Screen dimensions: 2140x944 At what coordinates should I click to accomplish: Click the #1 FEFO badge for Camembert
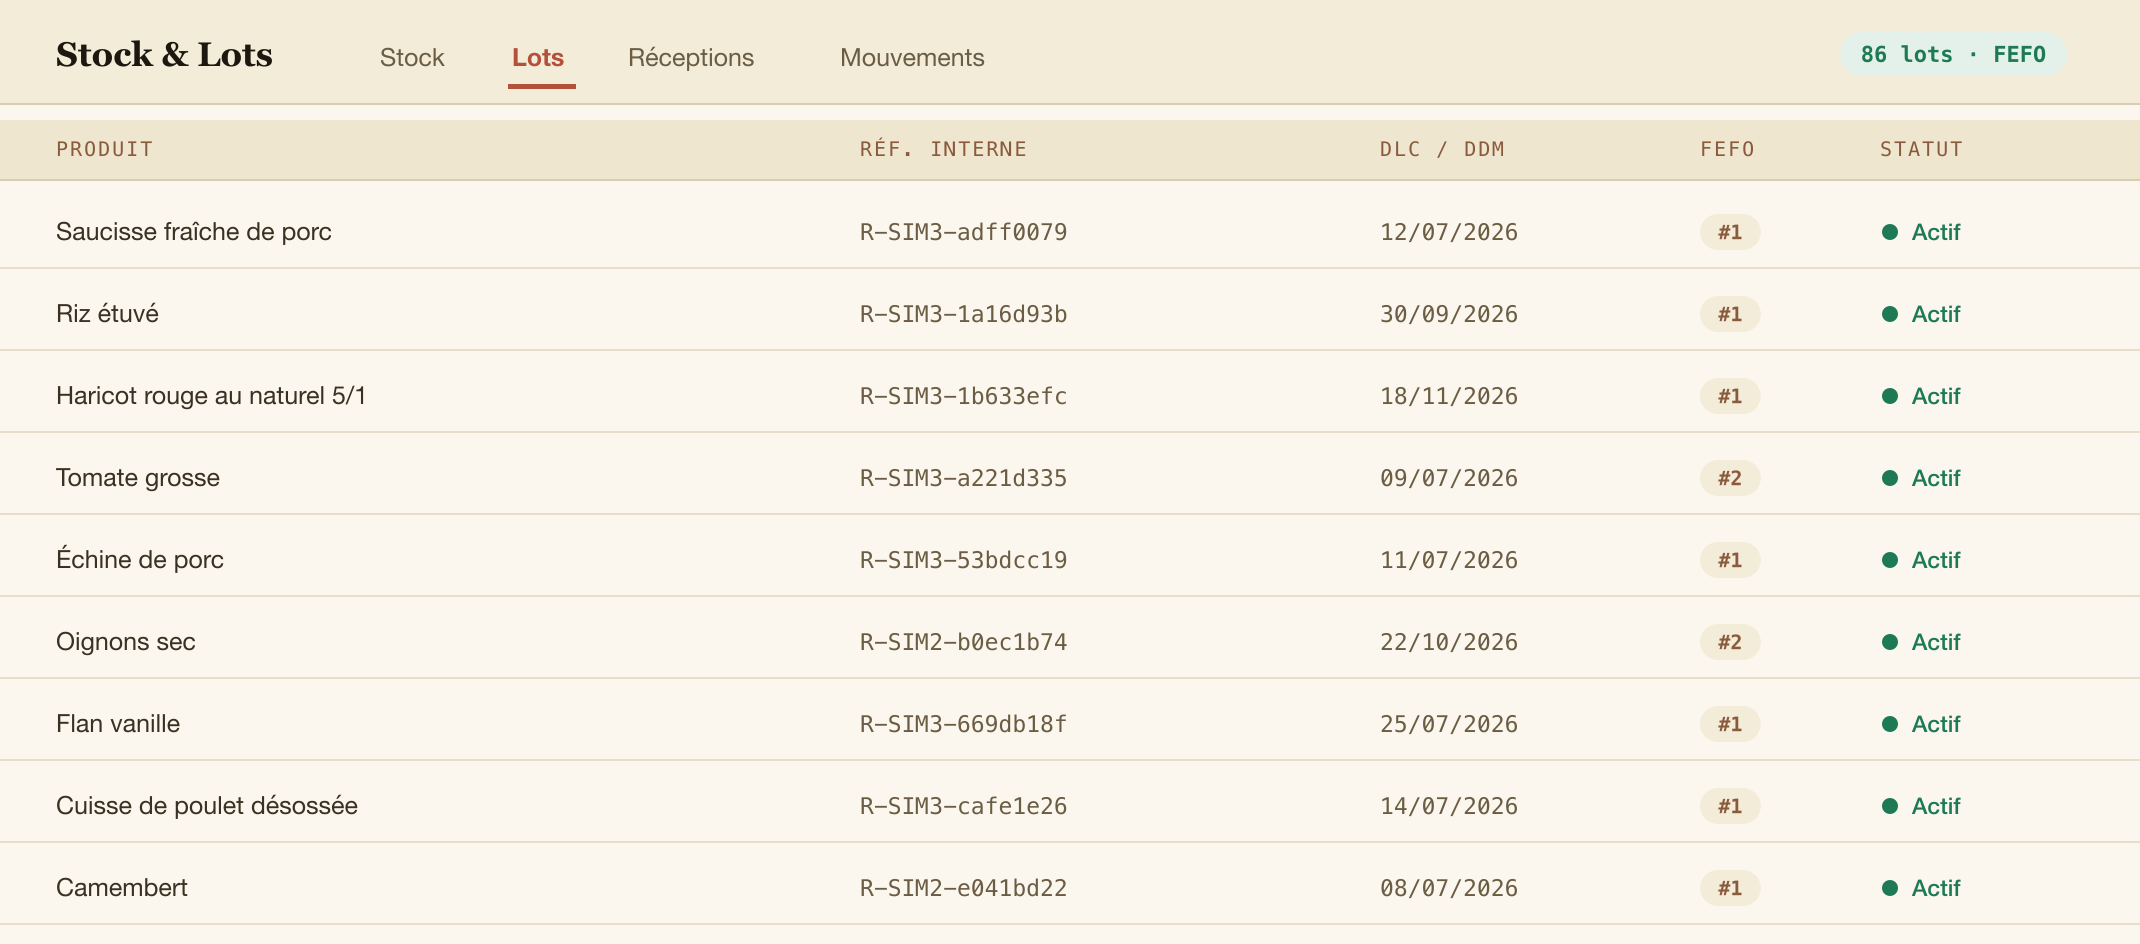click(1730, 888)
